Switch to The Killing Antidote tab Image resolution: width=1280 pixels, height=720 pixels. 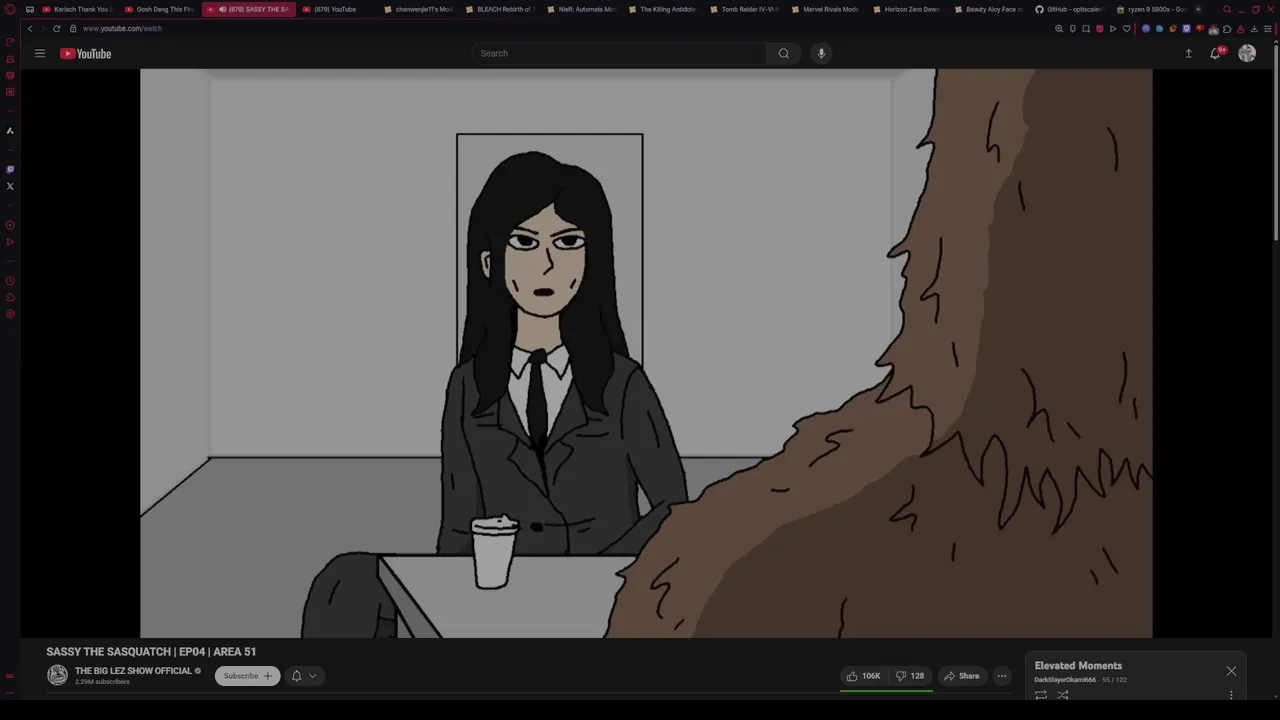662,9
